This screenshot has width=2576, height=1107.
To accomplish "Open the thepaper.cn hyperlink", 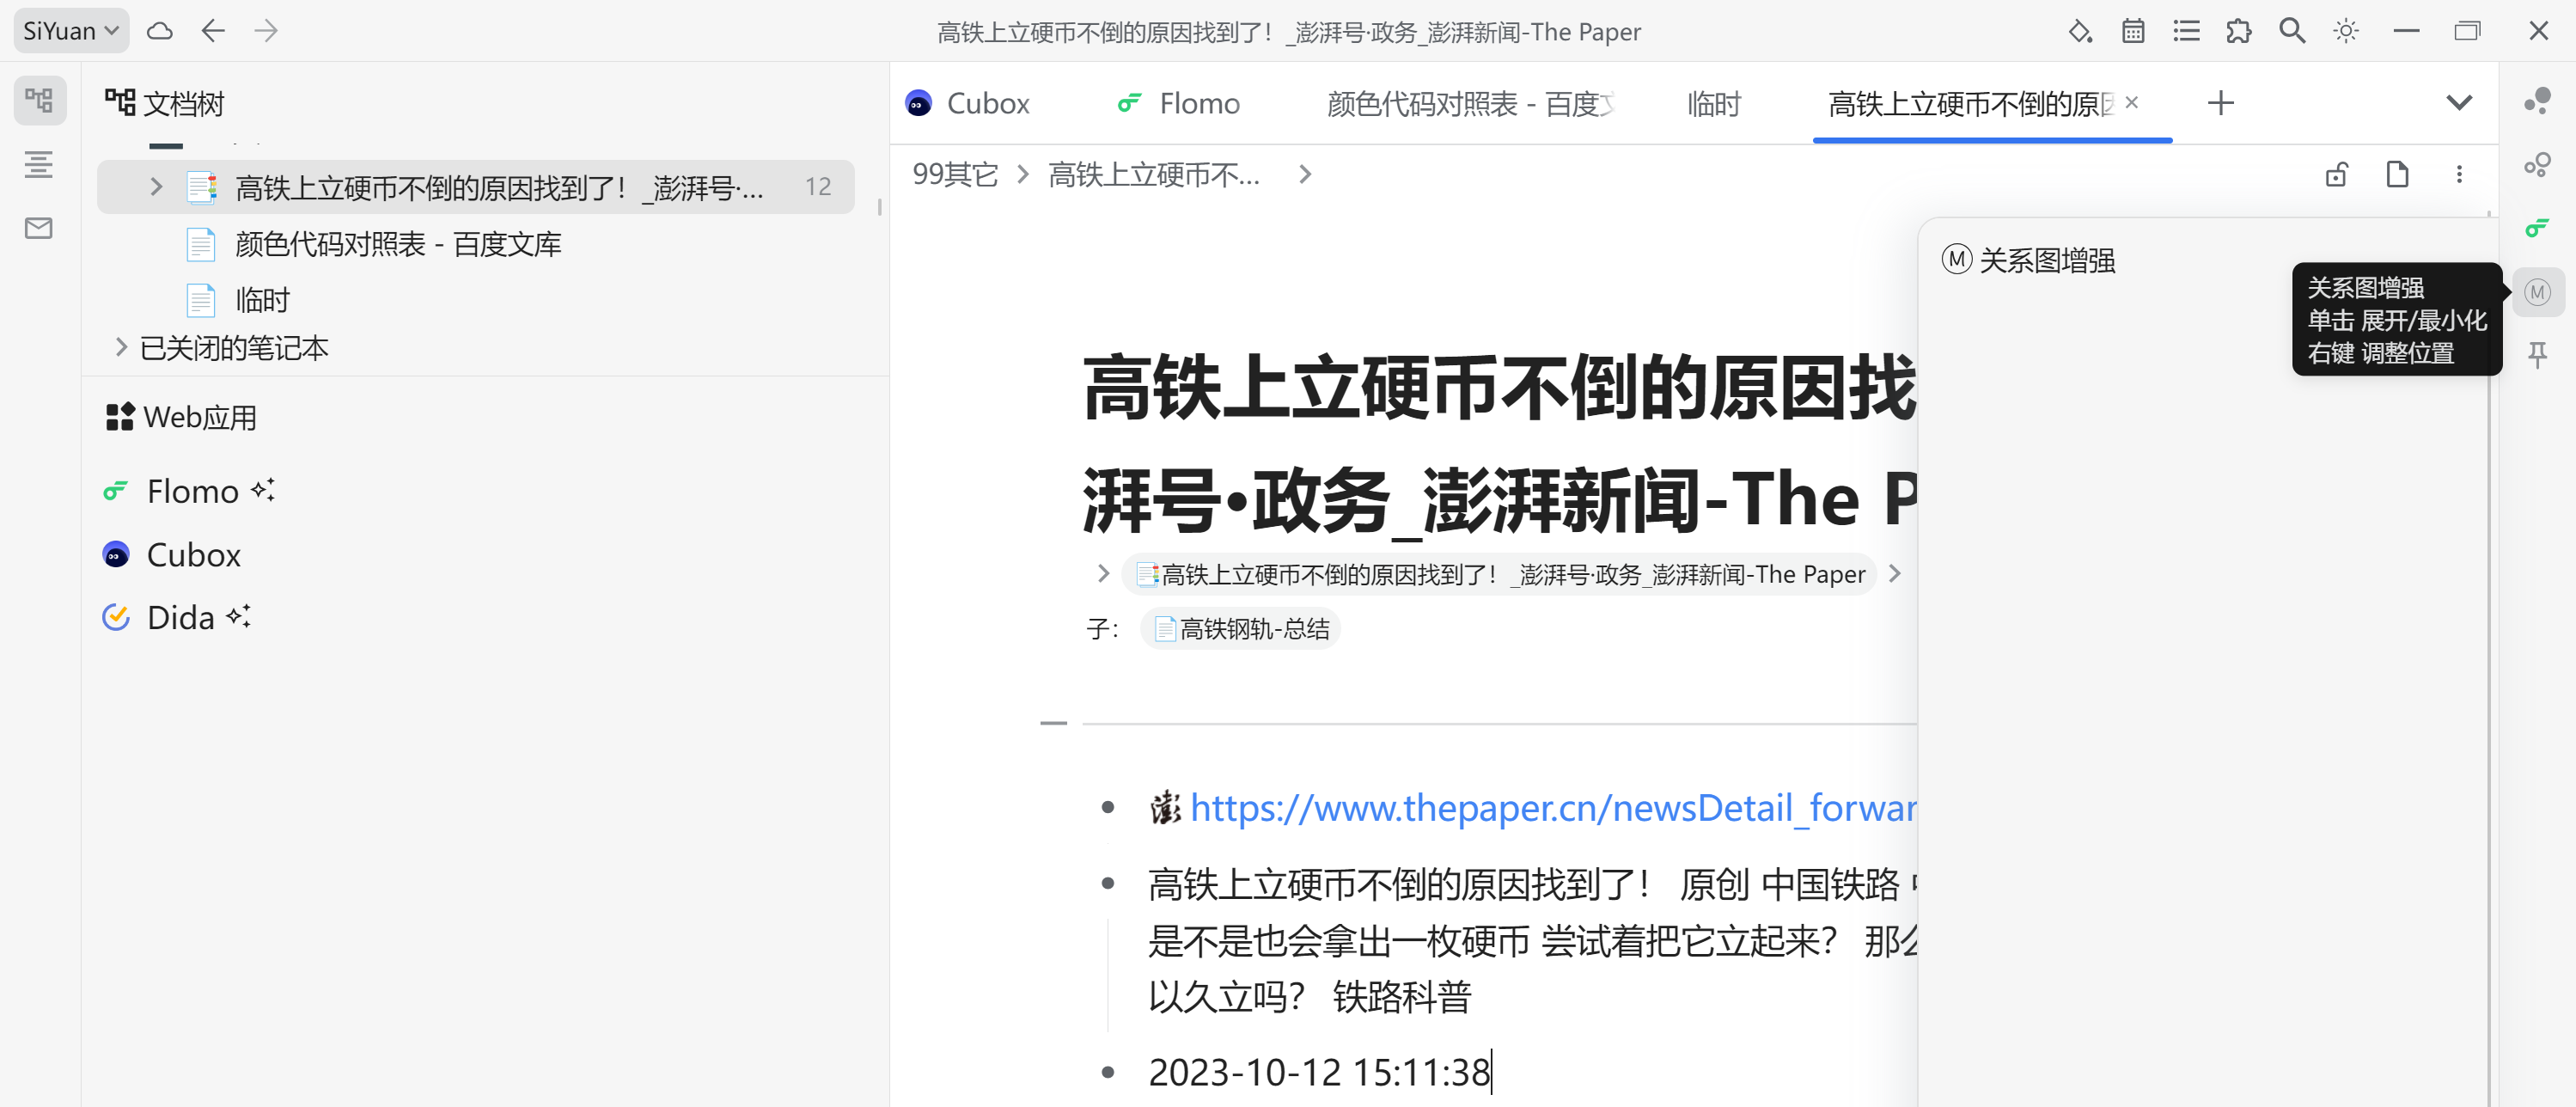I will tap(1550, 808).
